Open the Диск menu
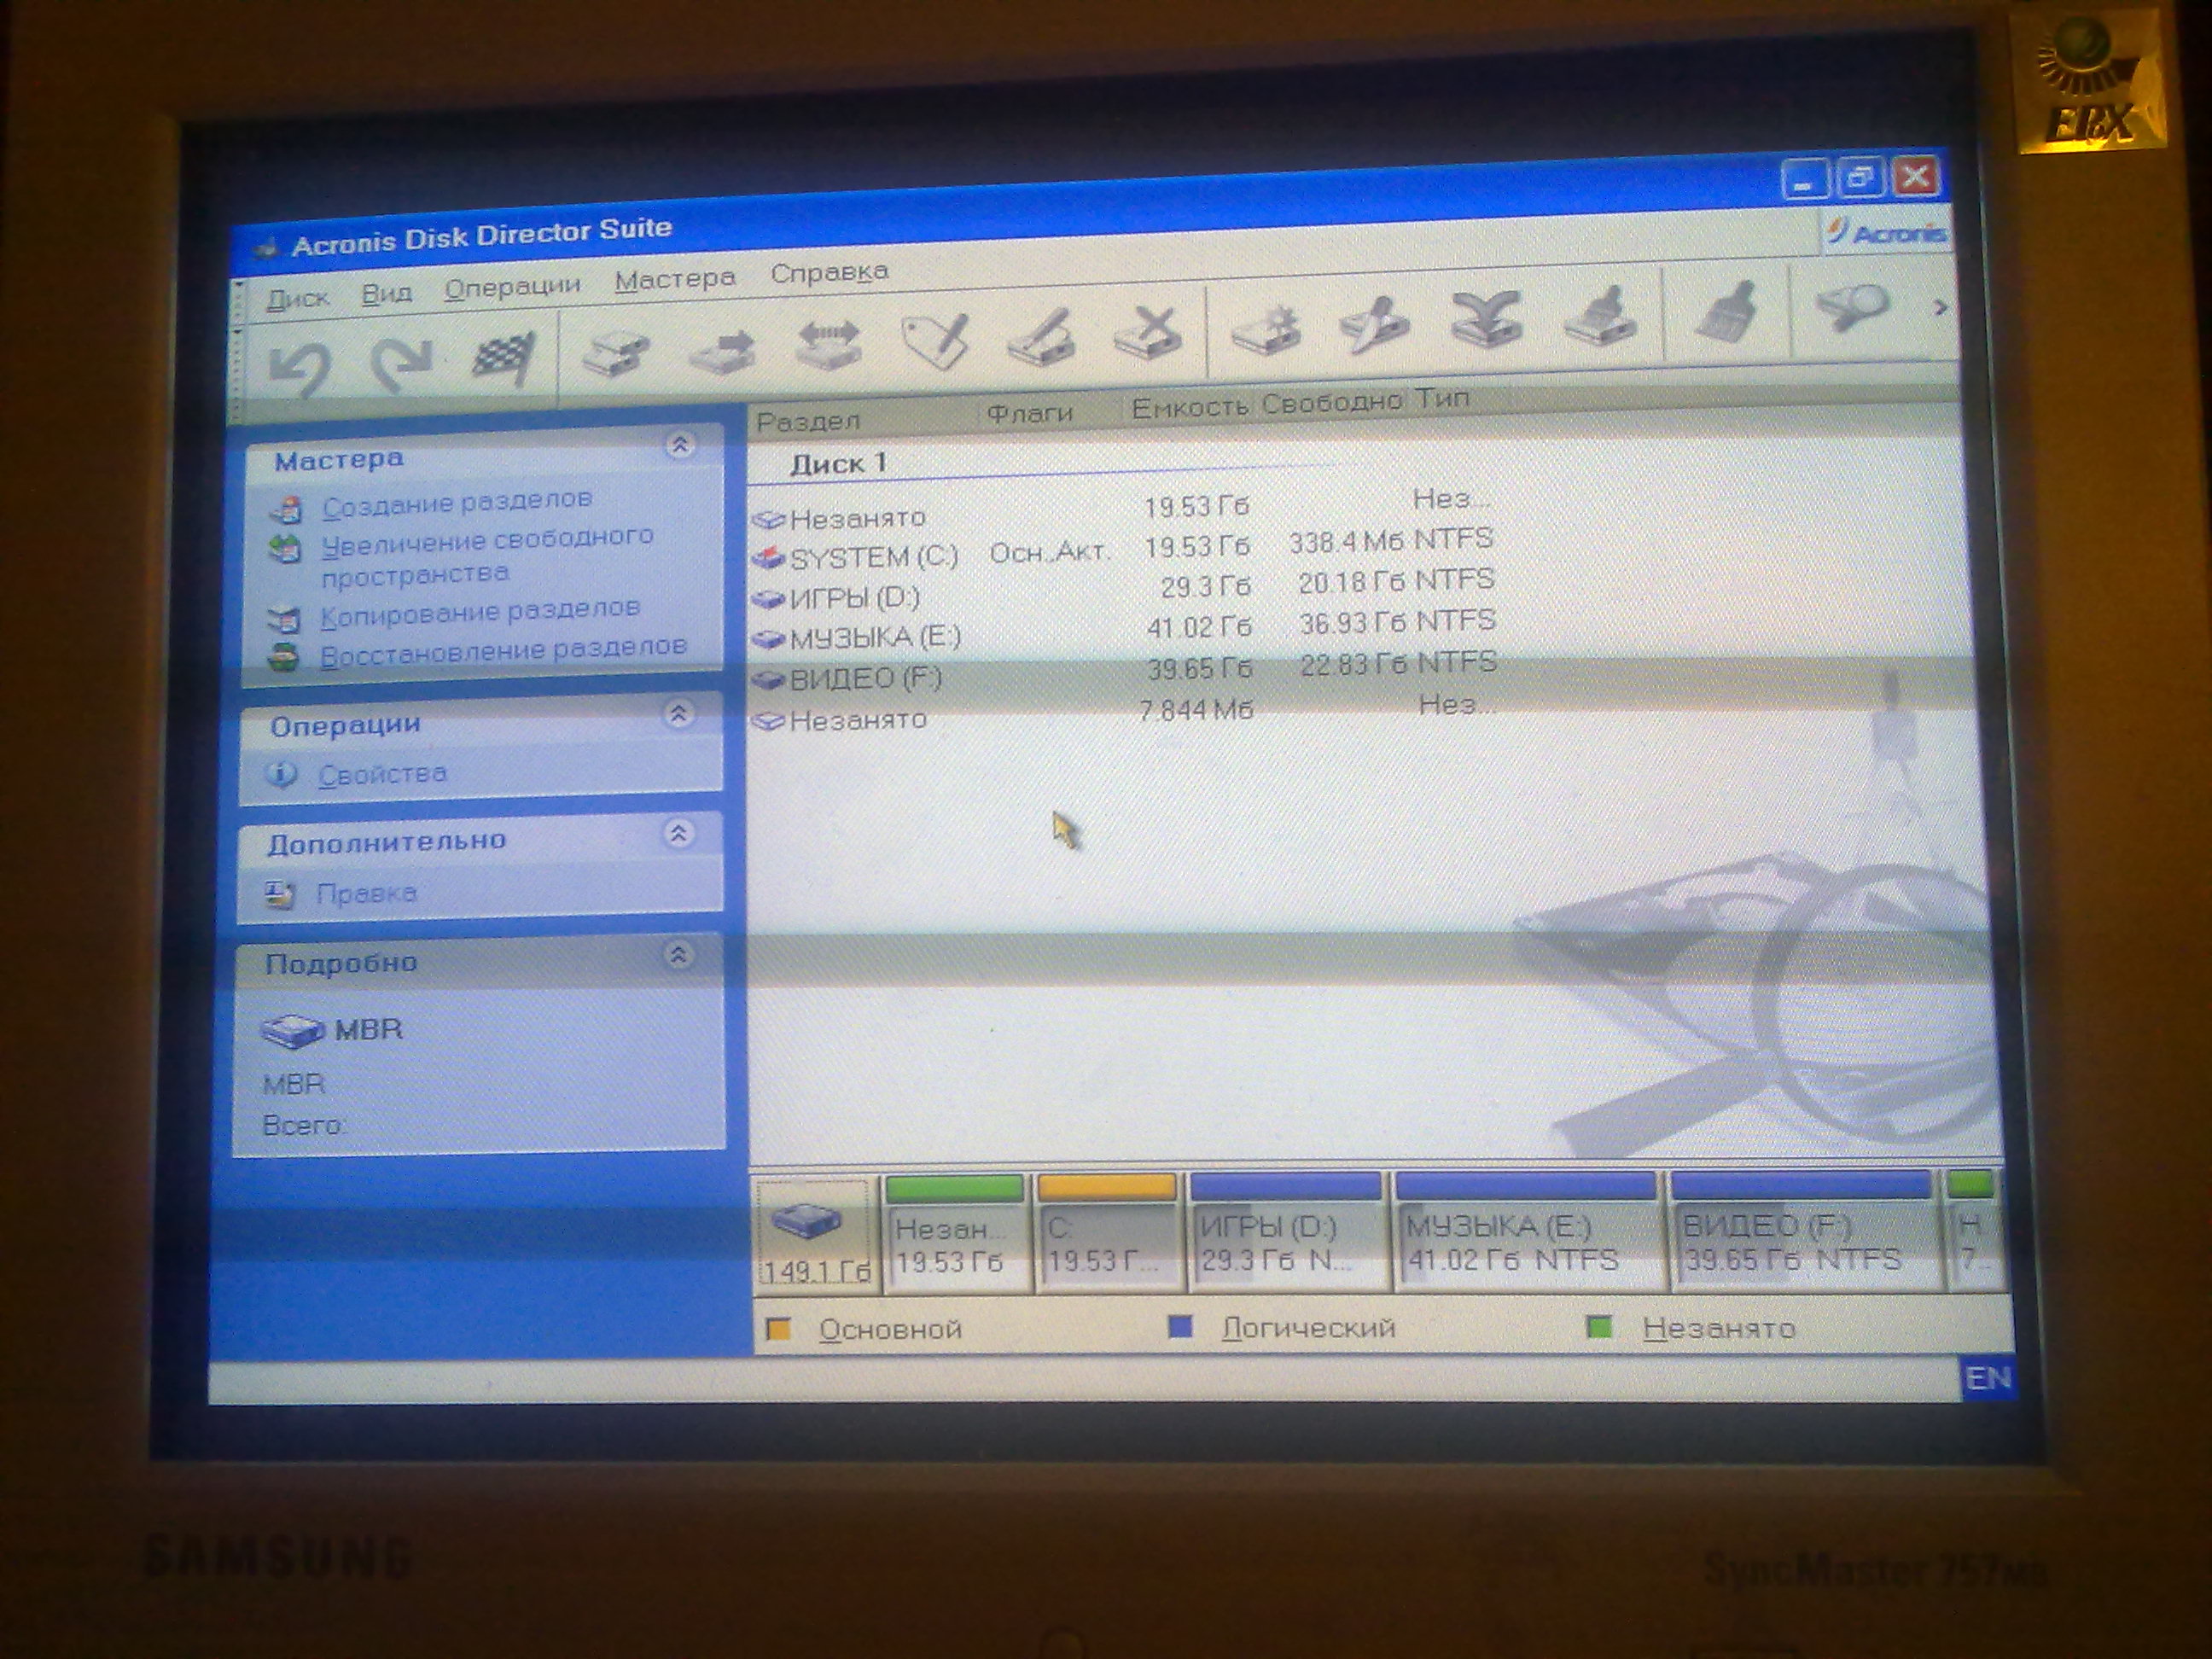The image size is (2212, 1659). pos(297,298)
